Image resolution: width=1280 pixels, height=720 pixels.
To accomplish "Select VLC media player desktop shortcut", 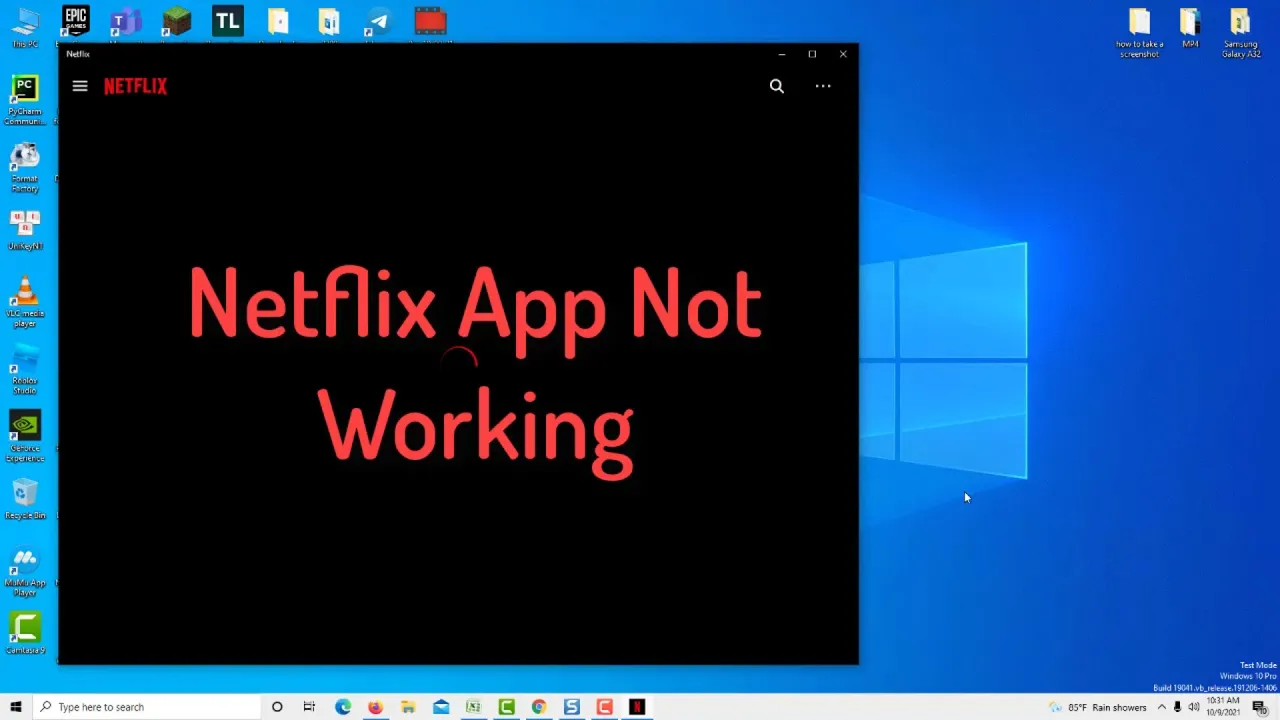I will (x=25, y=302).
